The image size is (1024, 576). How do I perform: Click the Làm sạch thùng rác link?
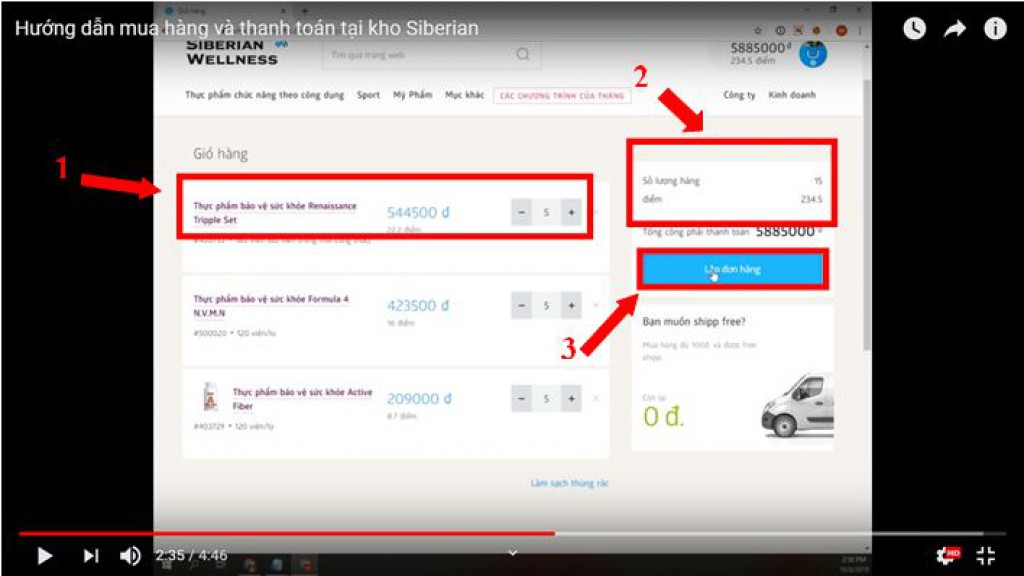[x=569, y=483]
